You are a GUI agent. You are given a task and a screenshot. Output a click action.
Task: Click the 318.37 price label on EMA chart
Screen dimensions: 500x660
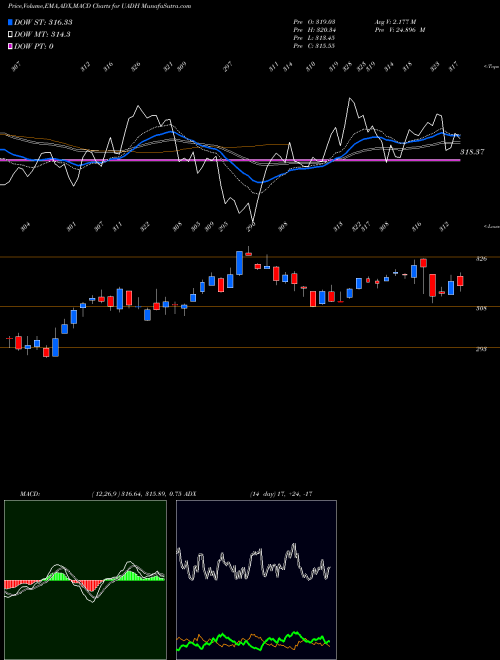tap(471, 152)
